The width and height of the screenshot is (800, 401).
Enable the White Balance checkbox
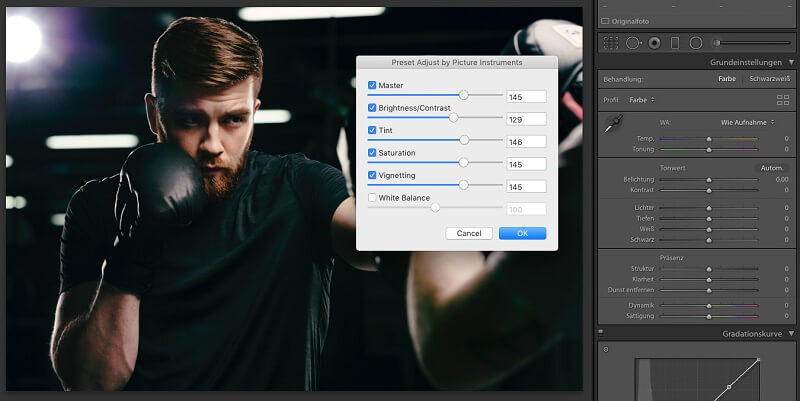[x=372, y=197]
